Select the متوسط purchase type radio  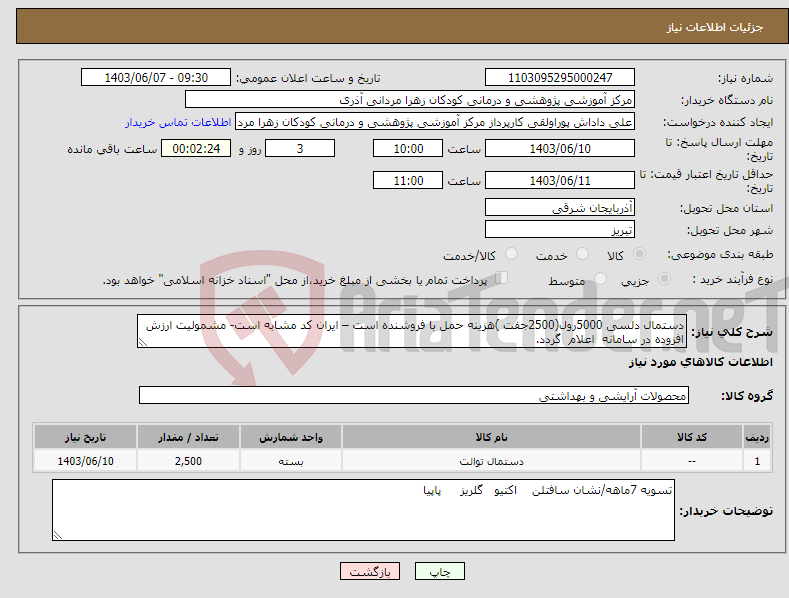click(600, 278)
